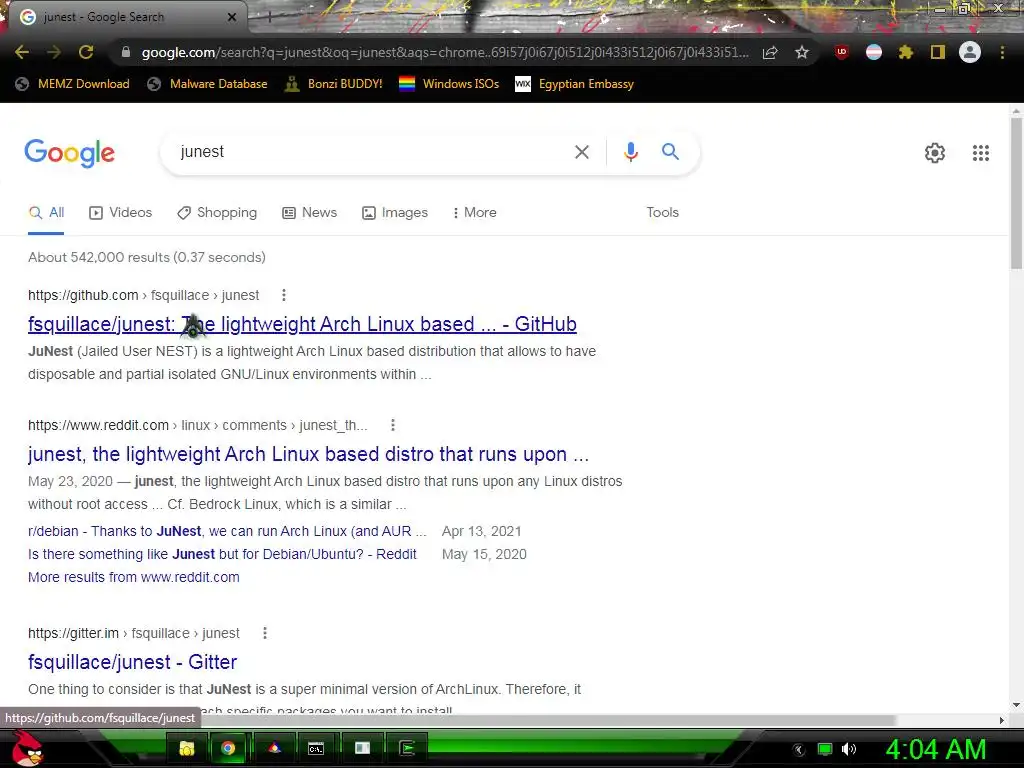Open the MEMZ Download bookmark
This screenshot has width=1024, height=768.
point(72,84)
